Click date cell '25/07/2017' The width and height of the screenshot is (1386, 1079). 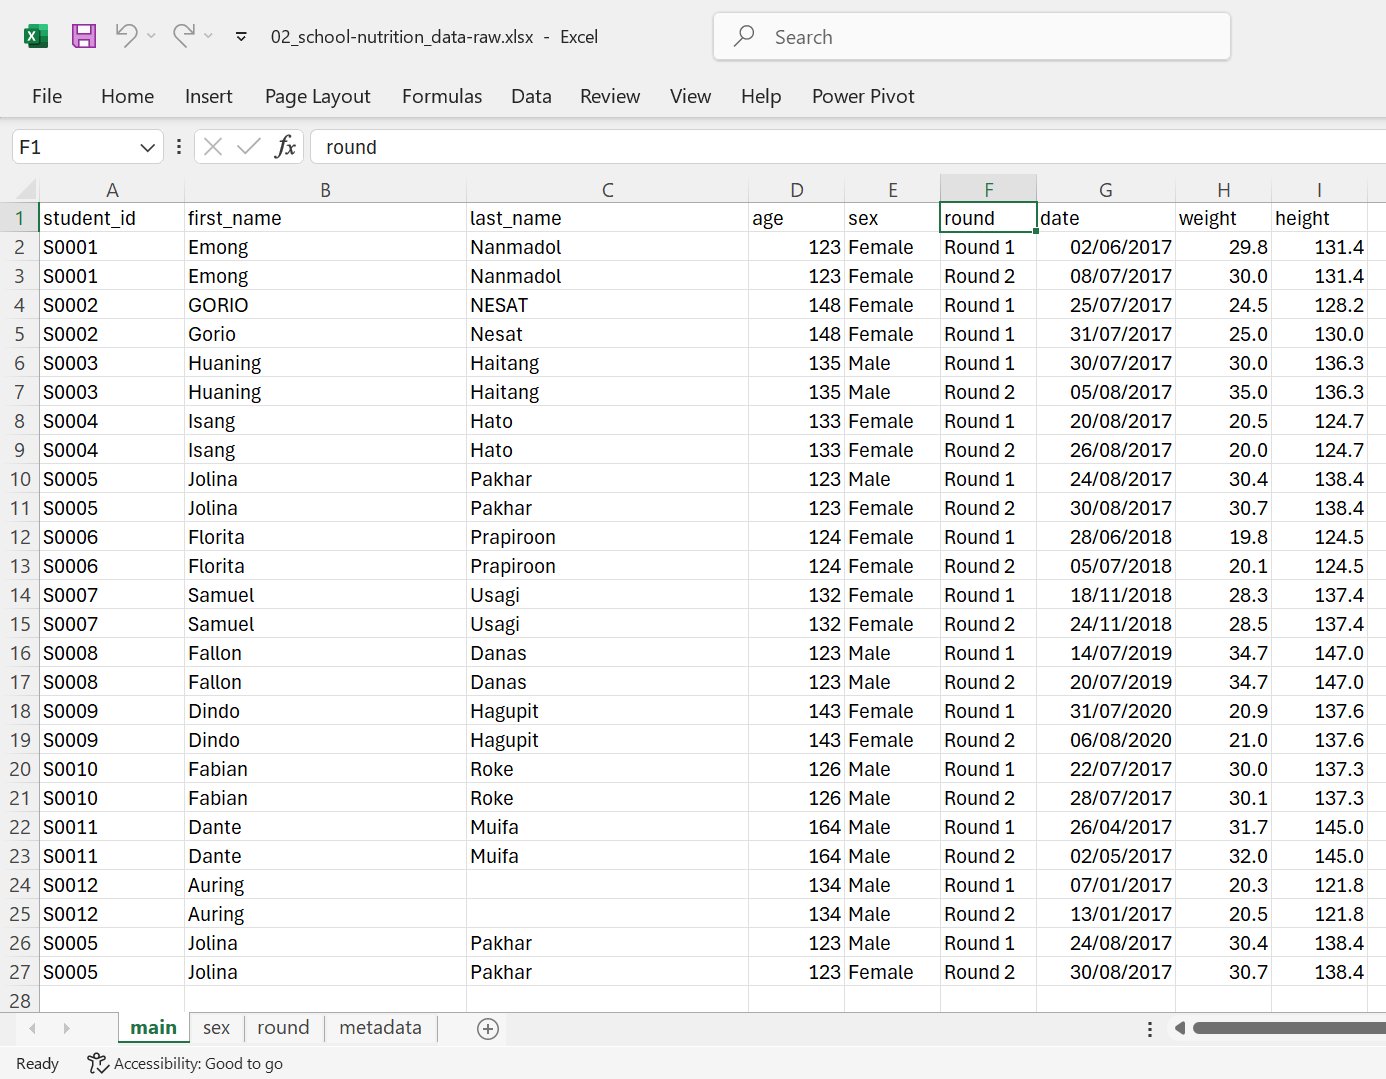pyautogui.click(x=1106, y=305)
